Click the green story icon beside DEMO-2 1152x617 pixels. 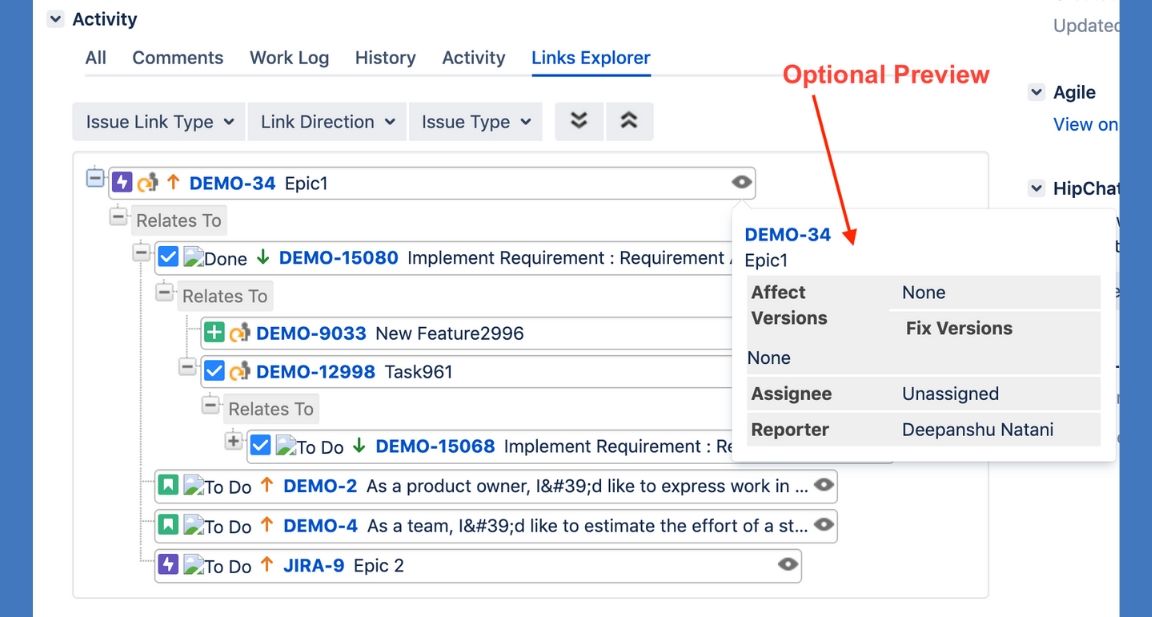coord(168,486)
